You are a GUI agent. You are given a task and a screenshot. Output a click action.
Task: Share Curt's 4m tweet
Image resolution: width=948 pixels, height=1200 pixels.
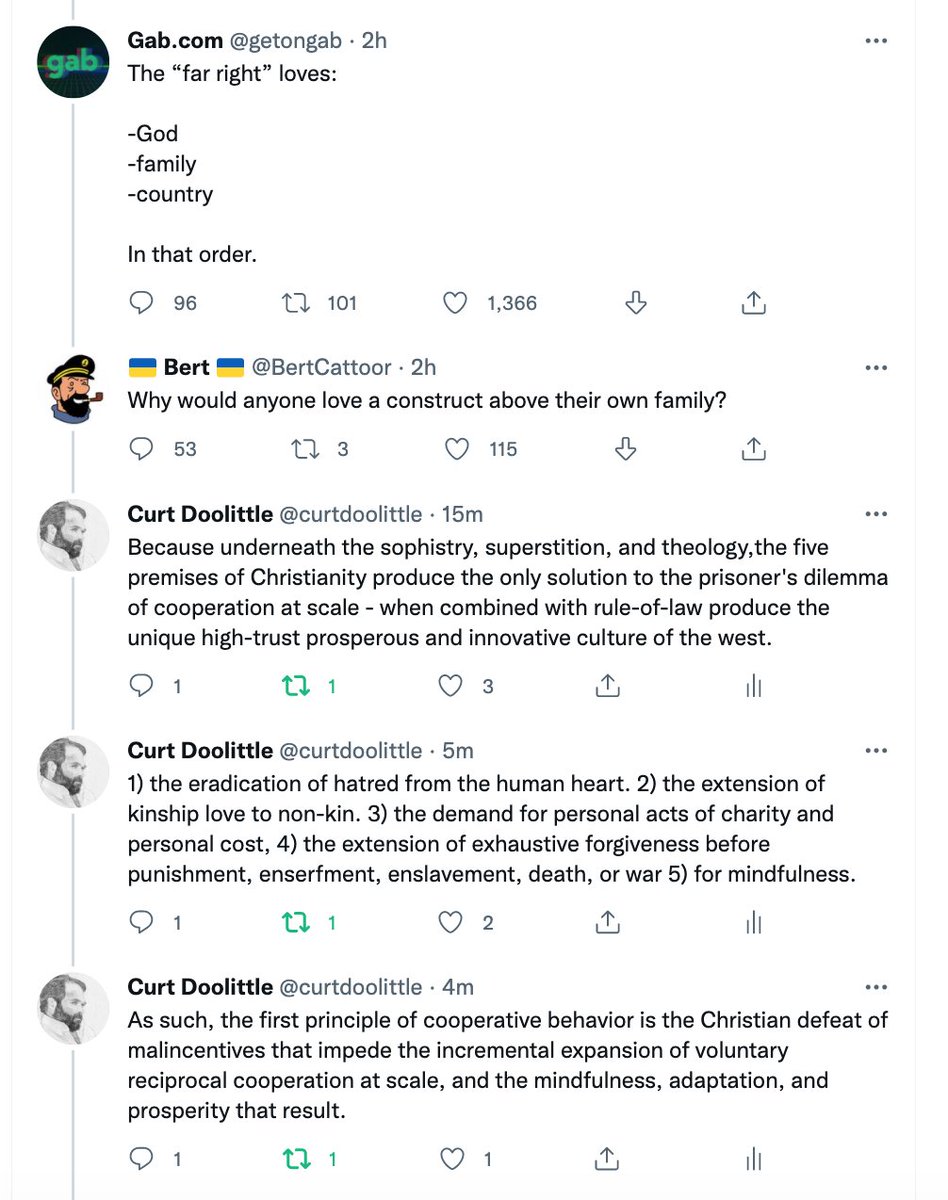pos(606,1159)
